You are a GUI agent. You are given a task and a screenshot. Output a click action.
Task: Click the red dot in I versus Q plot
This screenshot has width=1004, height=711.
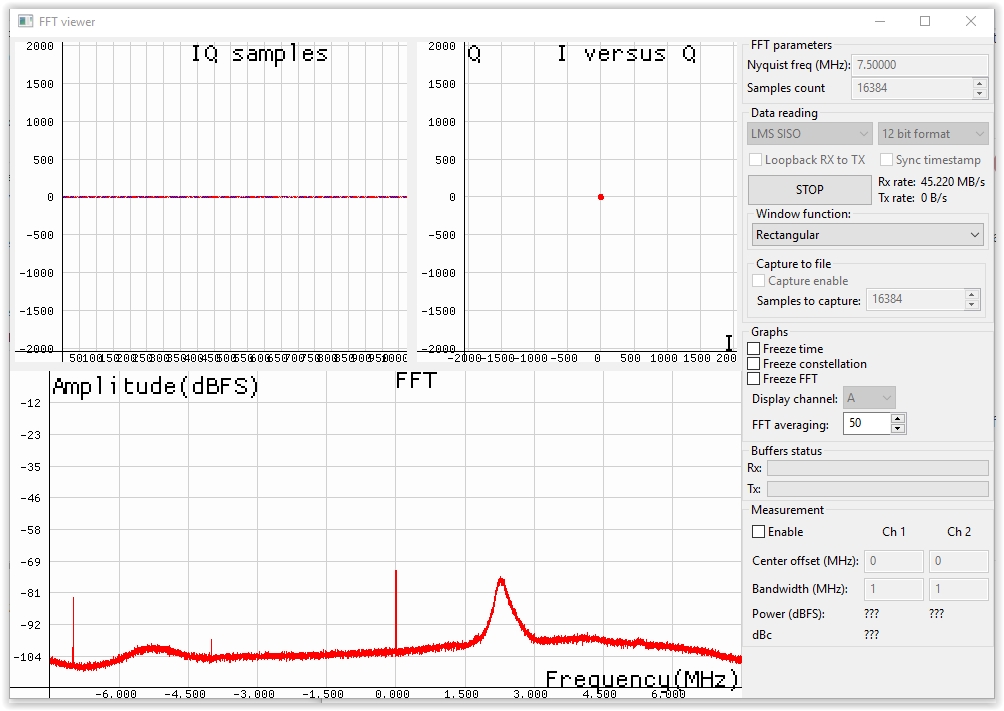coord(600,197)
